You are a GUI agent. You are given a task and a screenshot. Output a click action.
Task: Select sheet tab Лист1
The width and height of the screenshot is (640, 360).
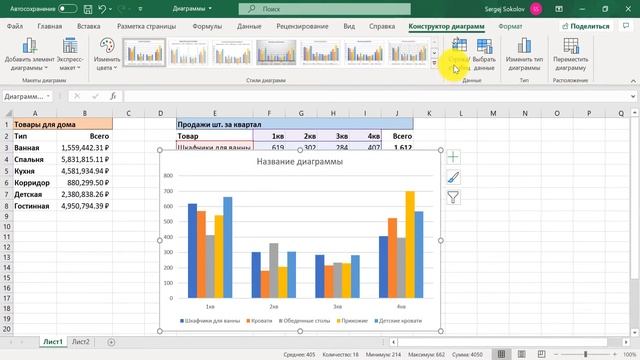coord(53,342)
